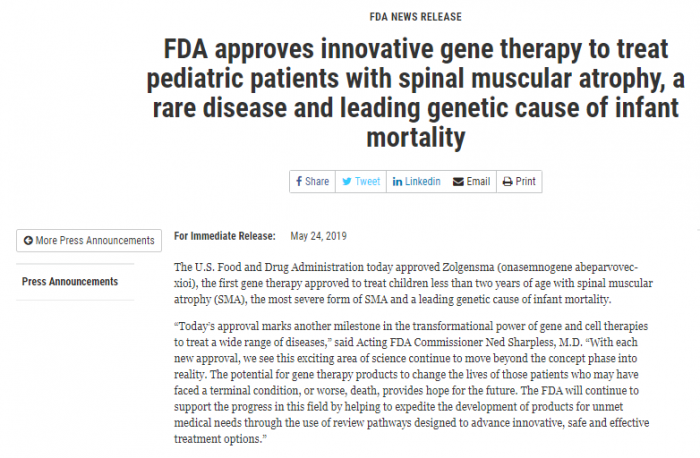Go to More Press Announcements
The image size is (700, 458).
(89, 241)
